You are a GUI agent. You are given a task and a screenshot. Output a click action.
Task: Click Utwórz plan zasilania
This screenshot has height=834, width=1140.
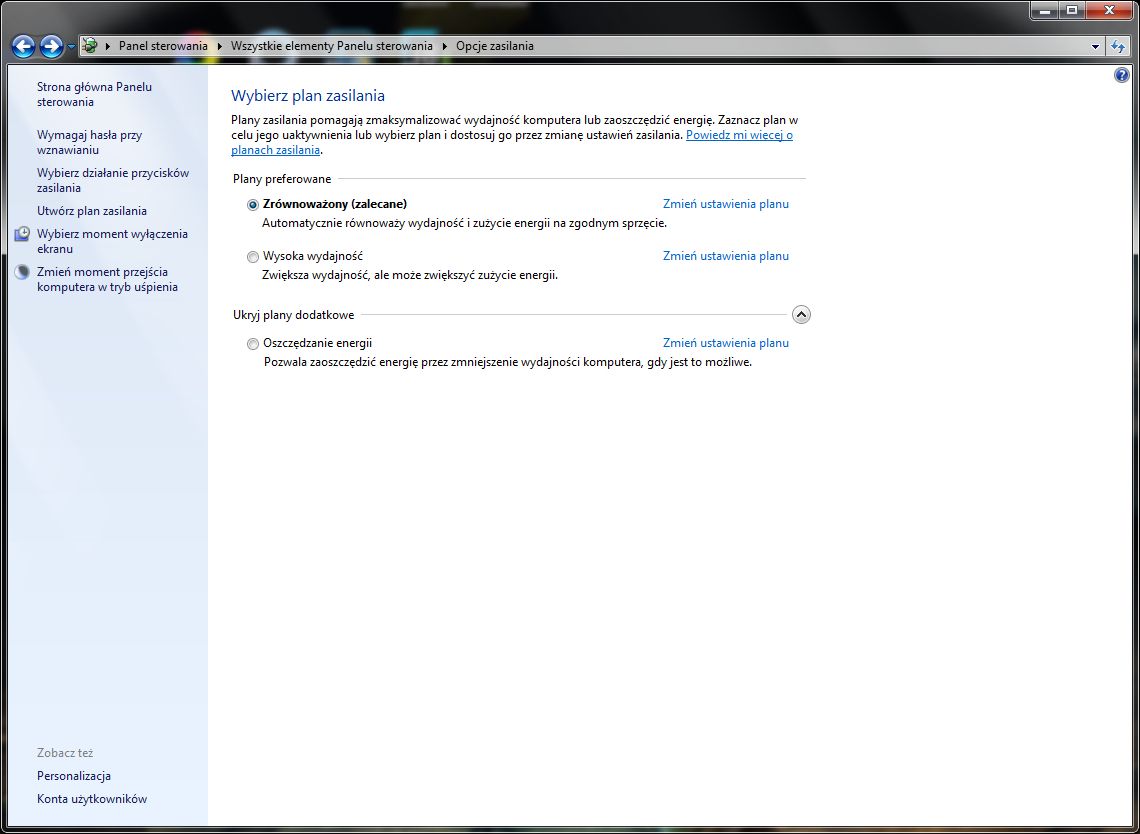(92, 211)
